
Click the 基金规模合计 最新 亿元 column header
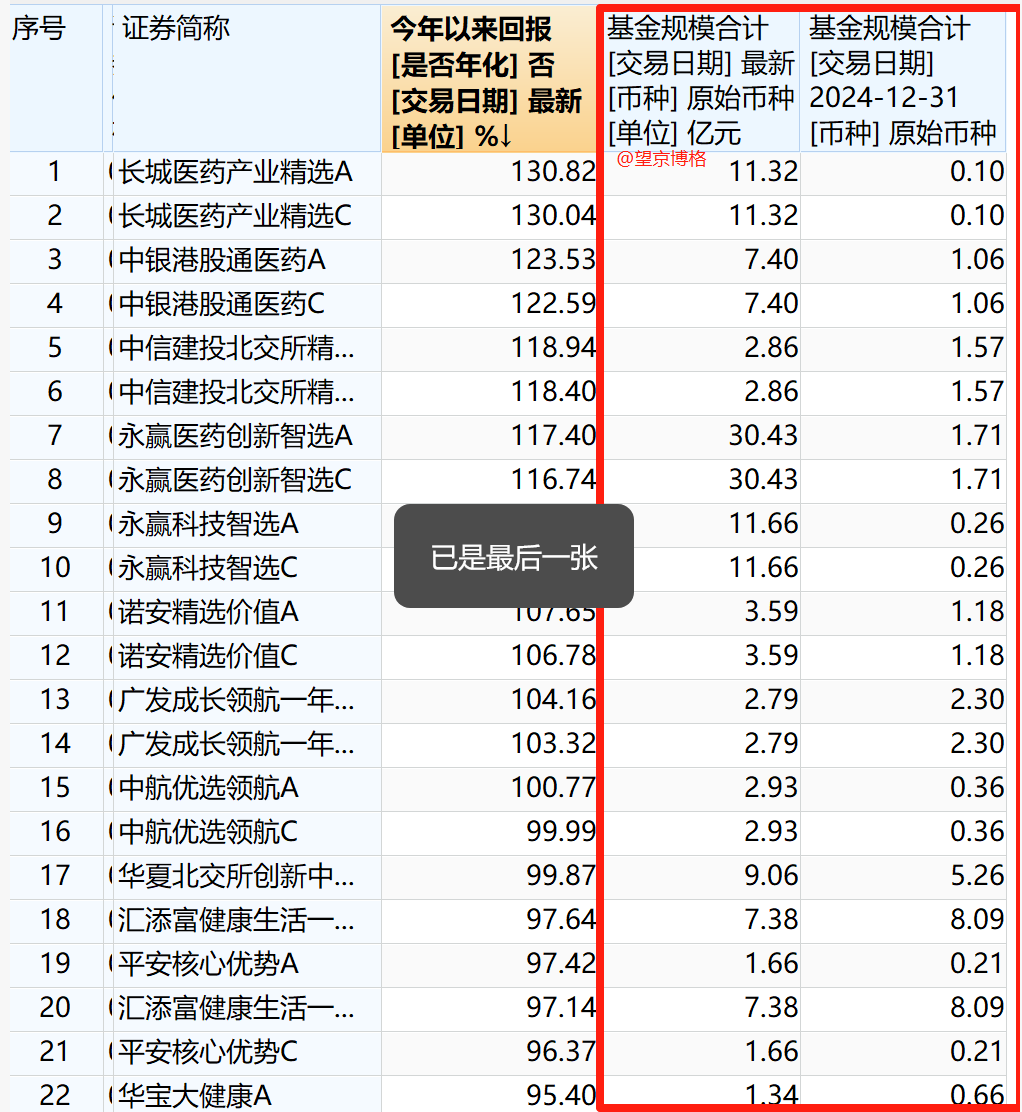pos(701,81)
